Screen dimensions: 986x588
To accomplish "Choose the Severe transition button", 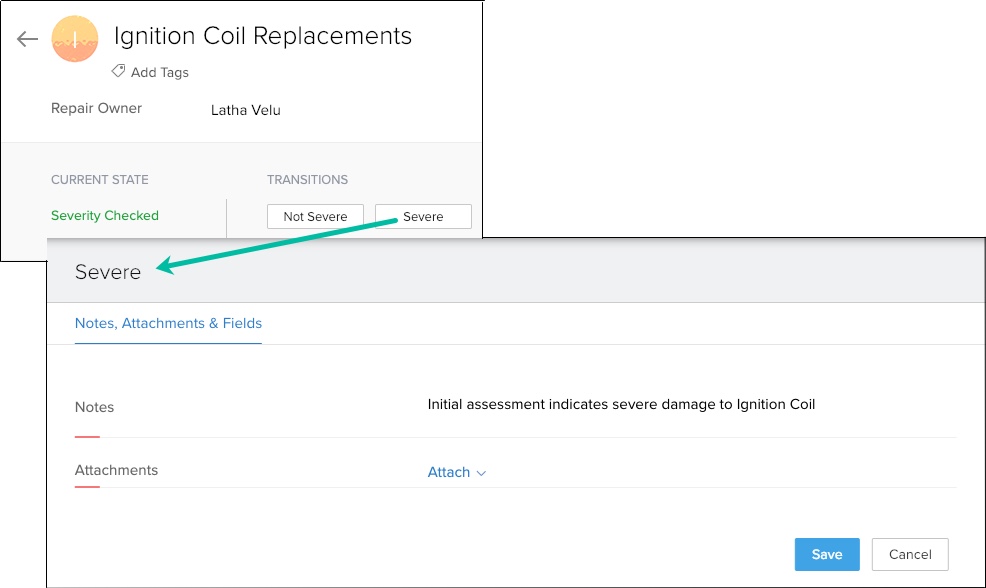I will 423,216.
